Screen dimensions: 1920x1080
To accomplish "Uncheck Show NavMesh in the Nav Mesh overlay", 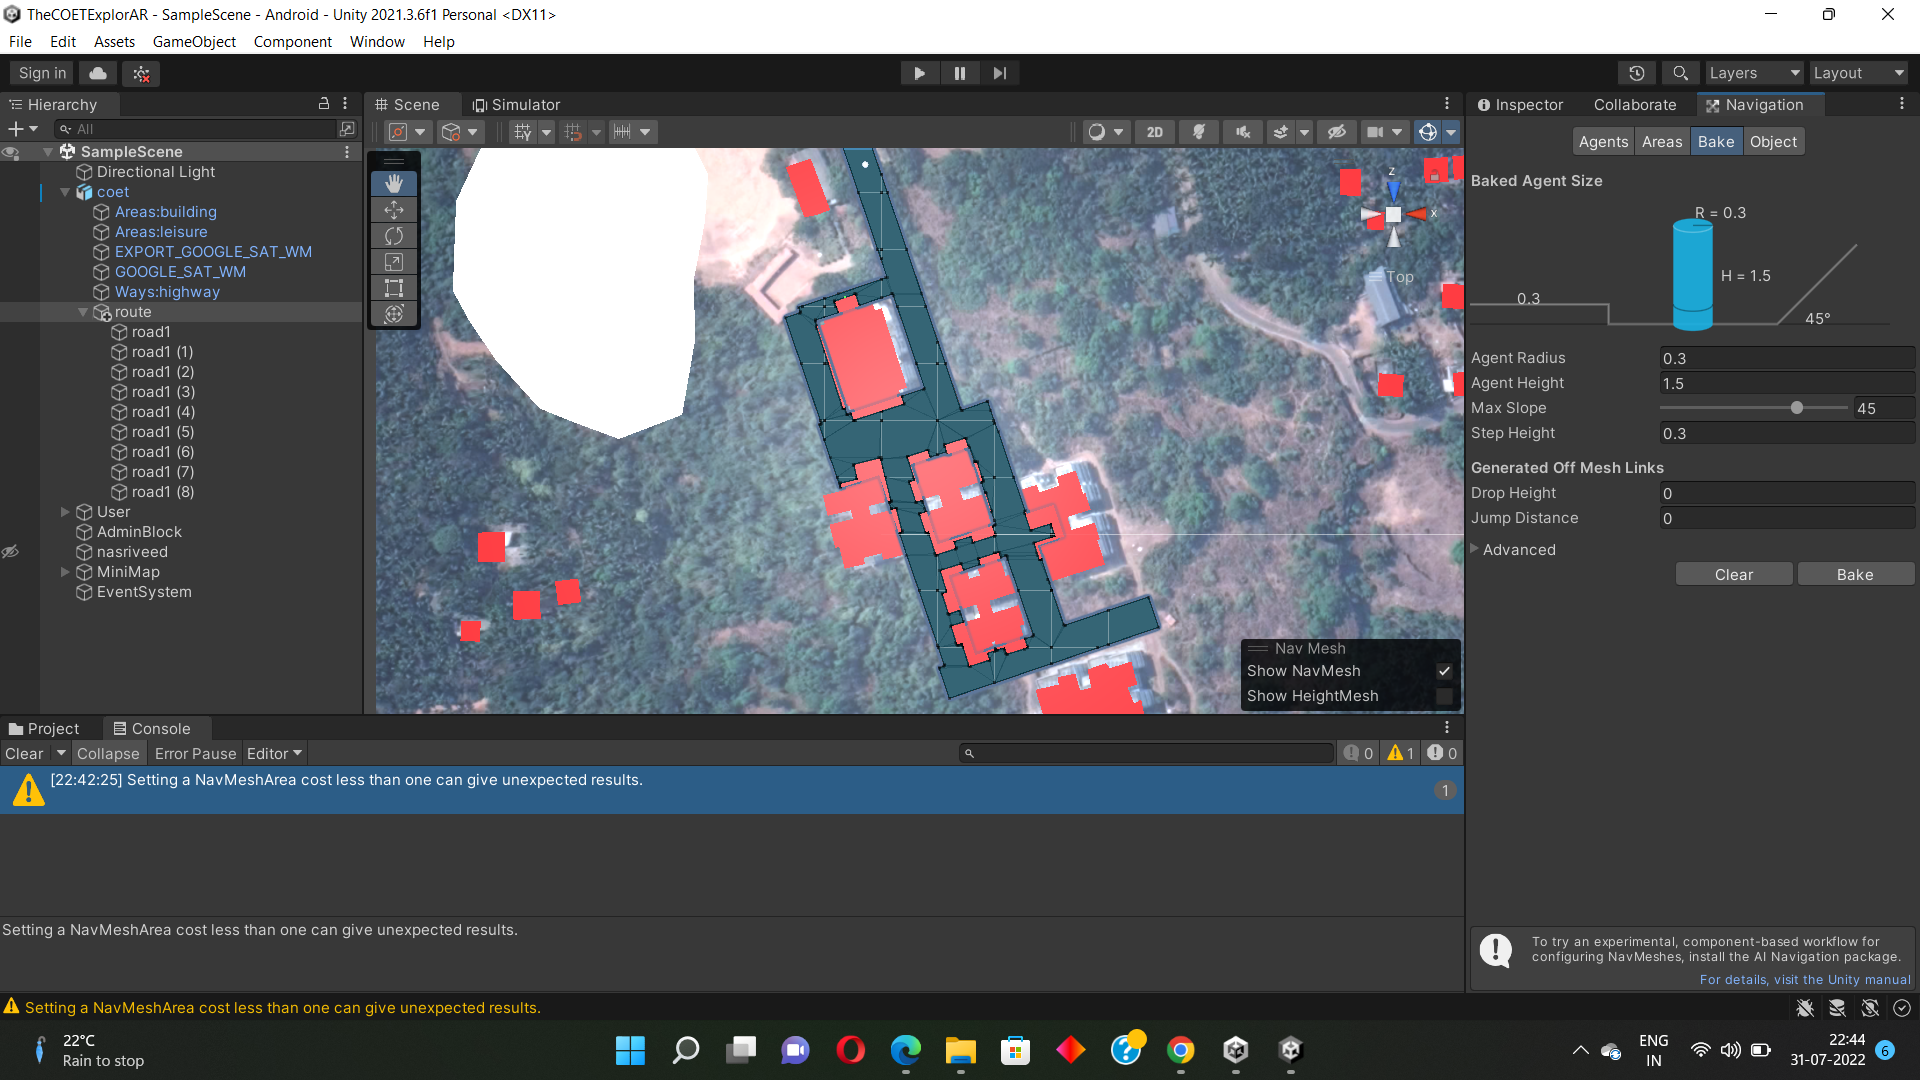I will (1444, 671).
